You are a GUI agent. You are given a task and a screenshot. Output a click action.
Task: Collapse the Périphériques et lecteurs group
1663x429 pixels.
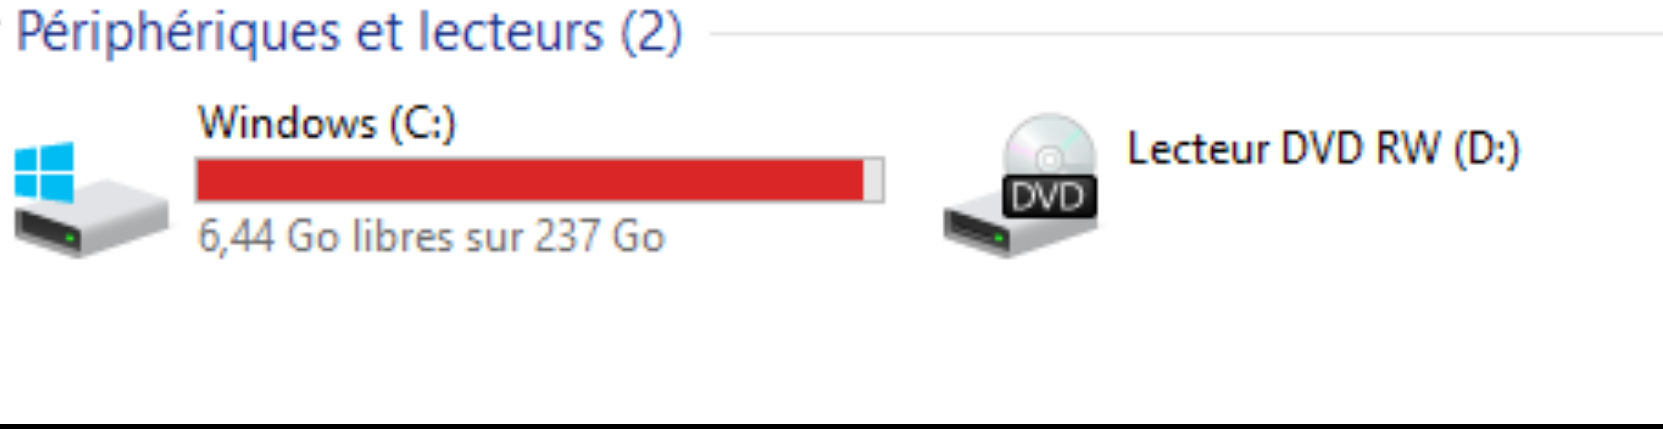[349, 32]
